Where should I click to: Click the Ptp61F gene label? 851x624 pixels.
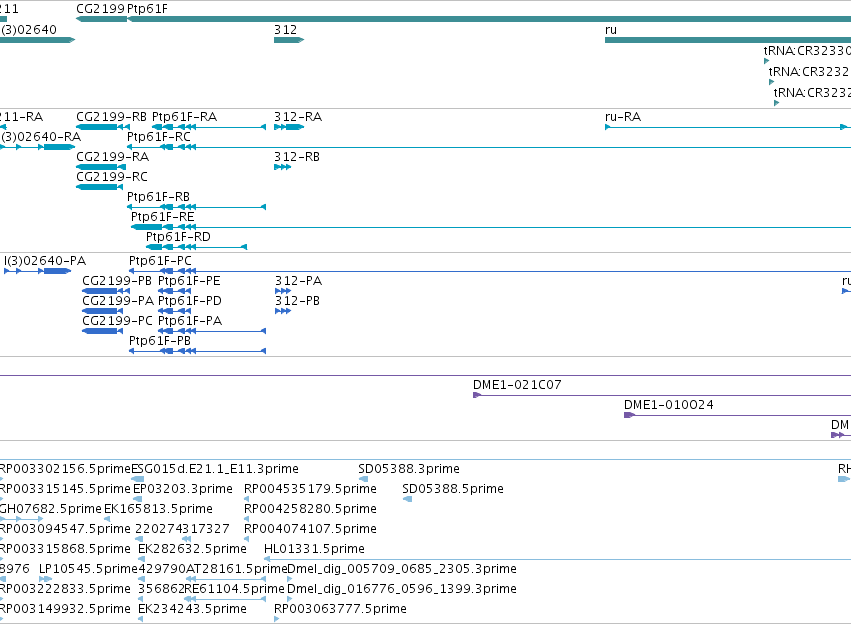pos(147,9)
